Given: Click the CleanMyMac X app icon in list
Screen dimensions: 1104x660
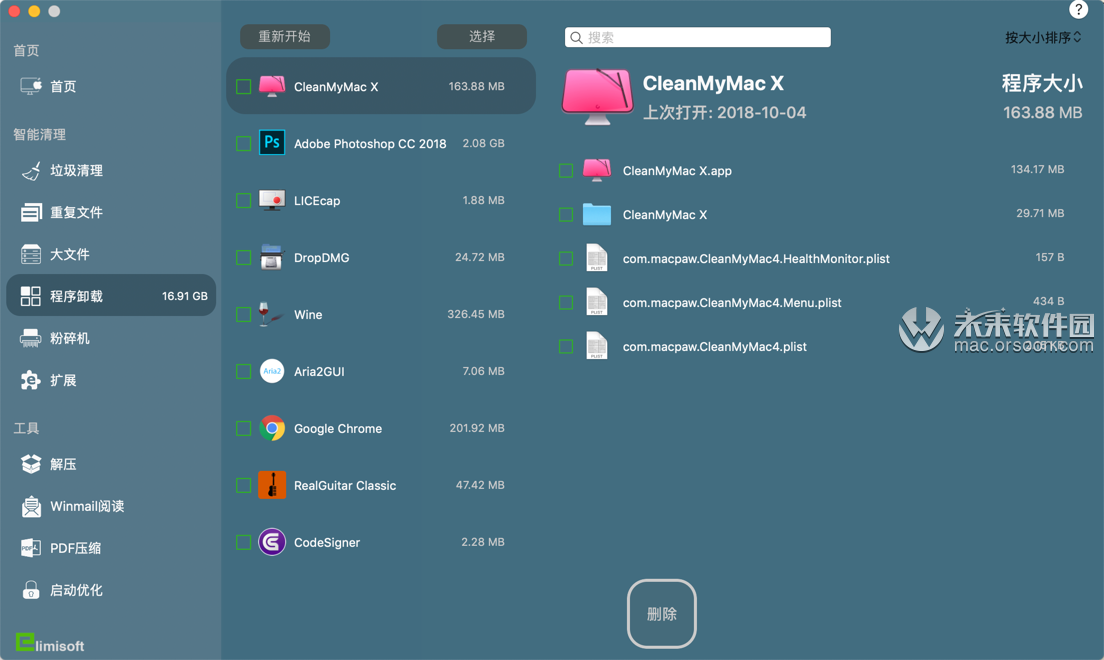Looking at the screenshot, I should coord(272,87).
